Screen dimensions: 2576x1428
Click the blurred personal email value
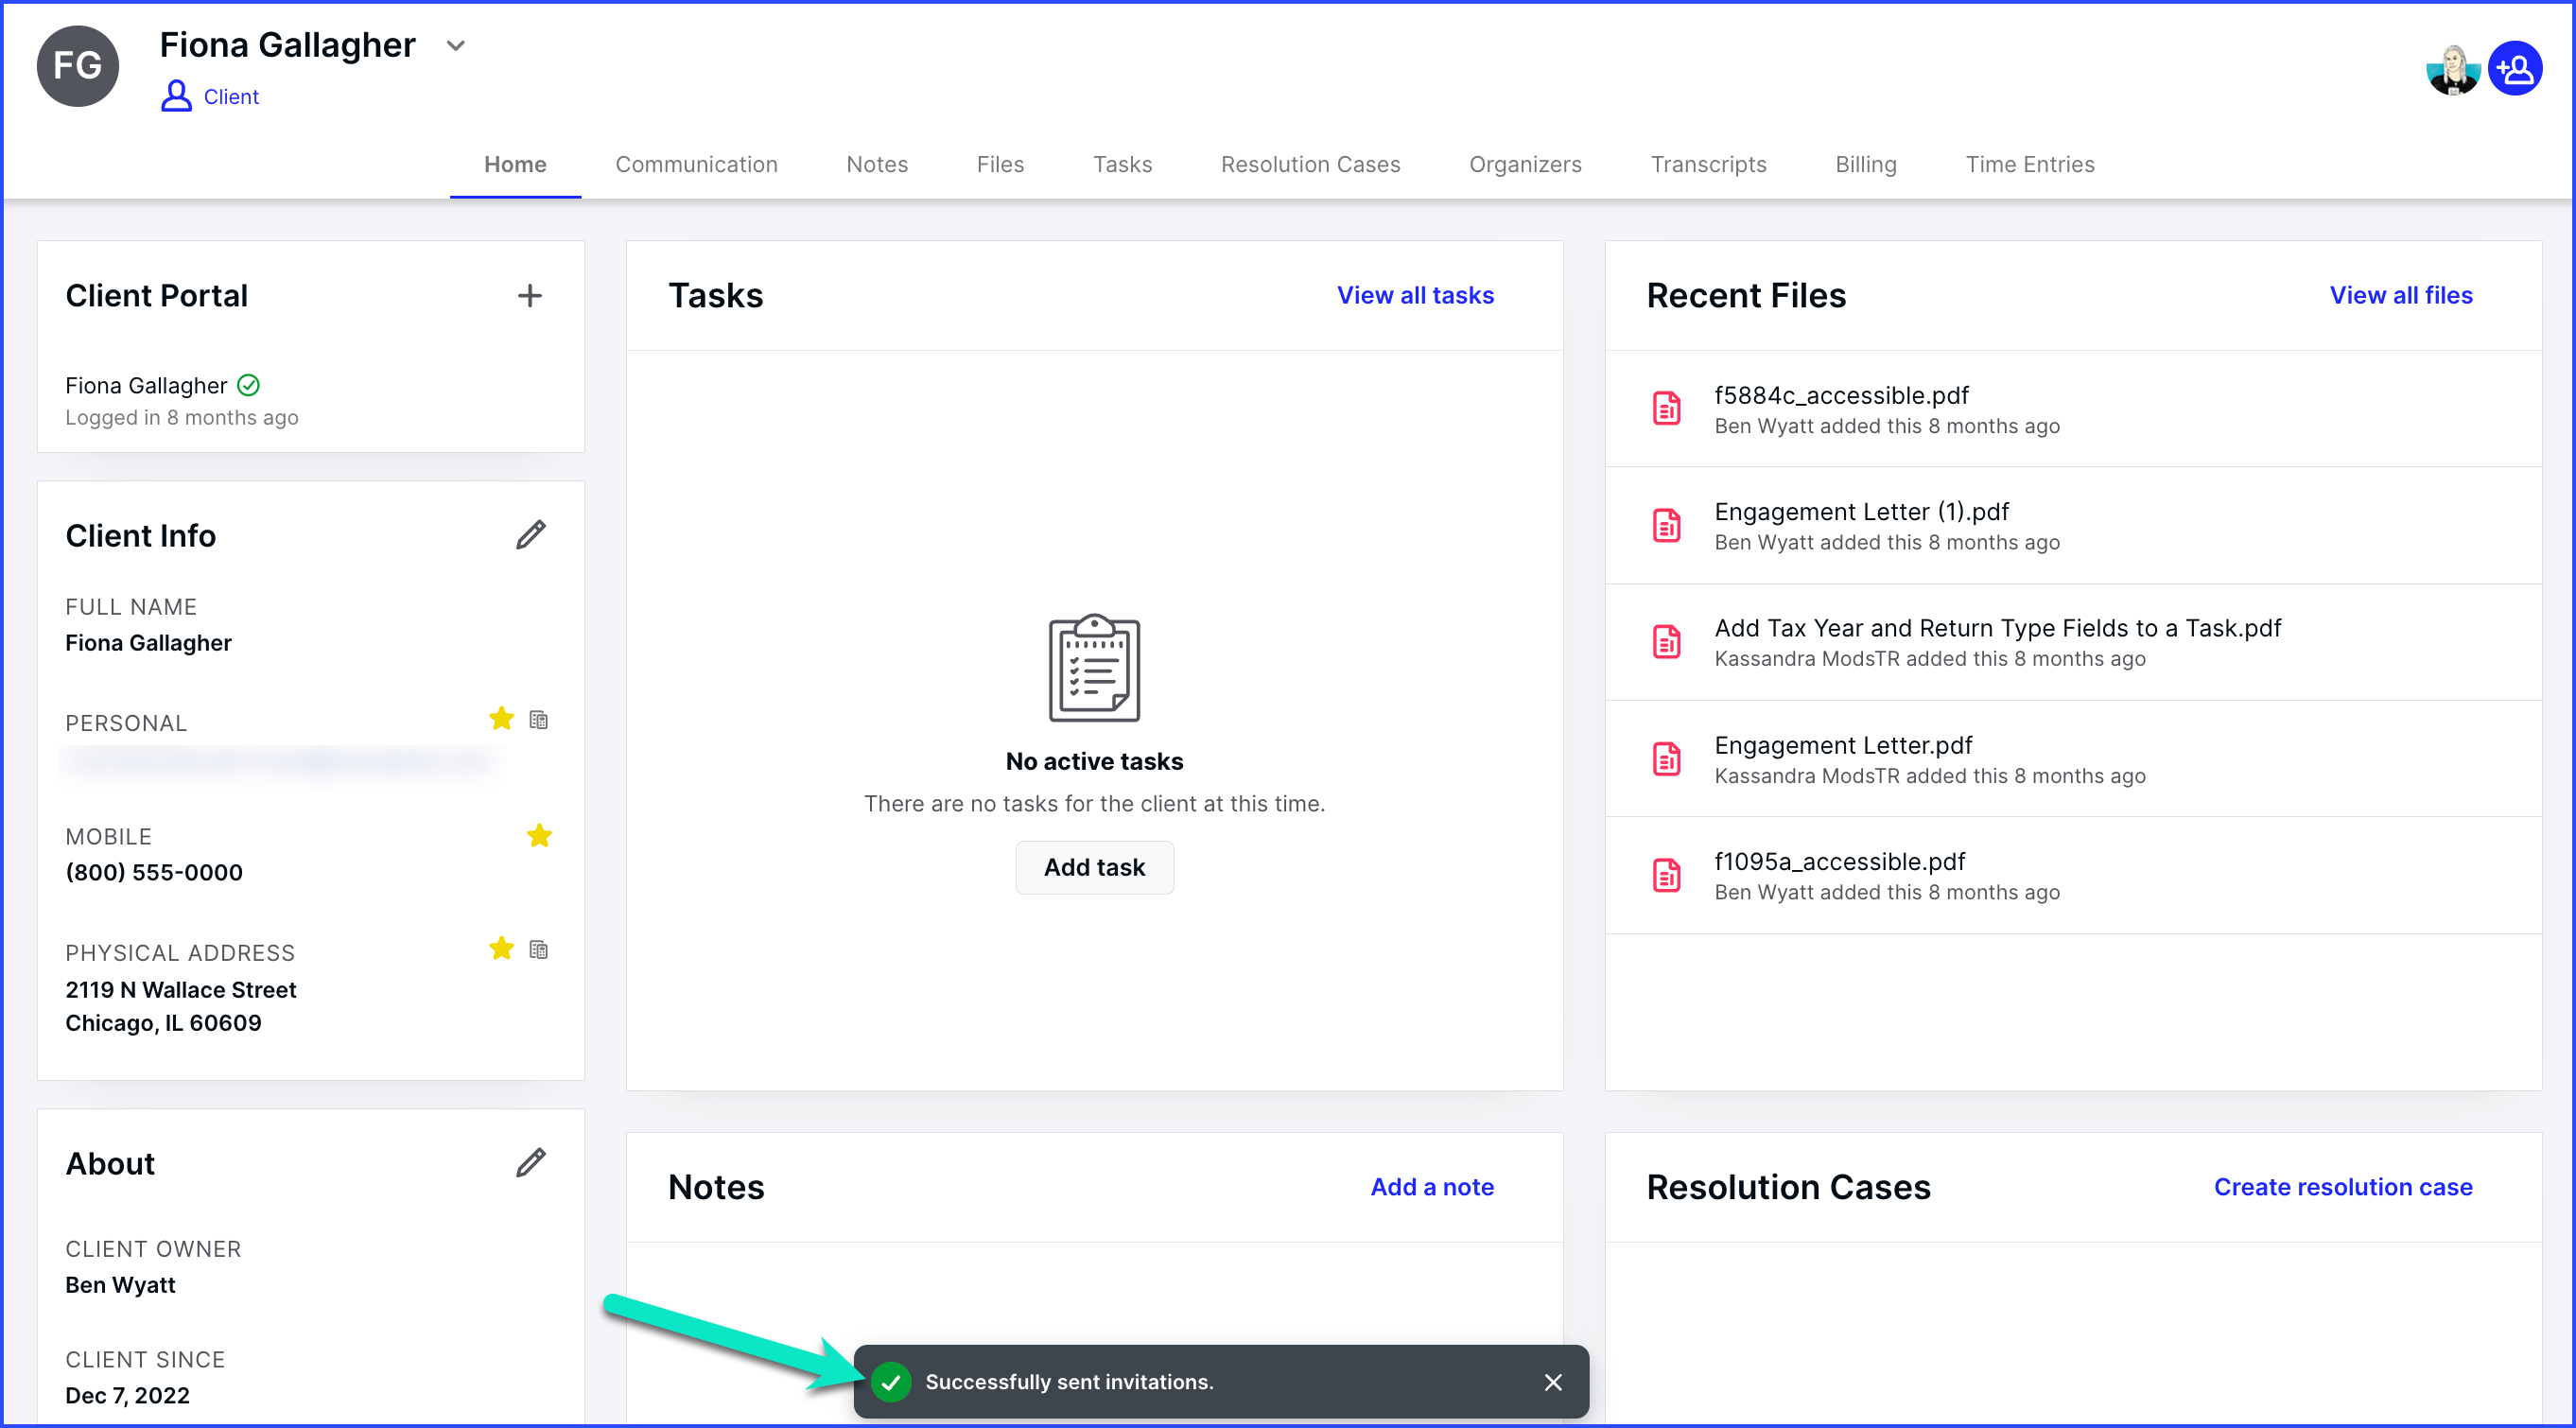click(x=281, y=763)
